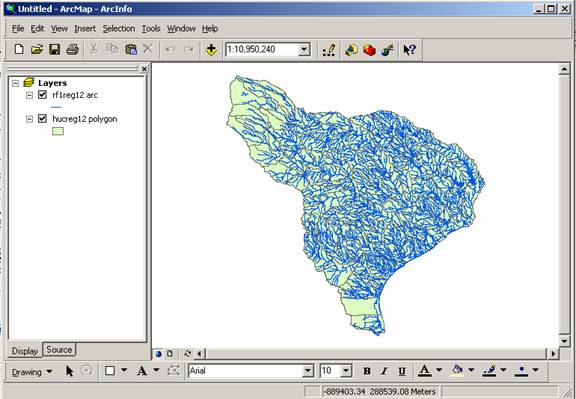Switch to the Source tab

coord(59,350)
